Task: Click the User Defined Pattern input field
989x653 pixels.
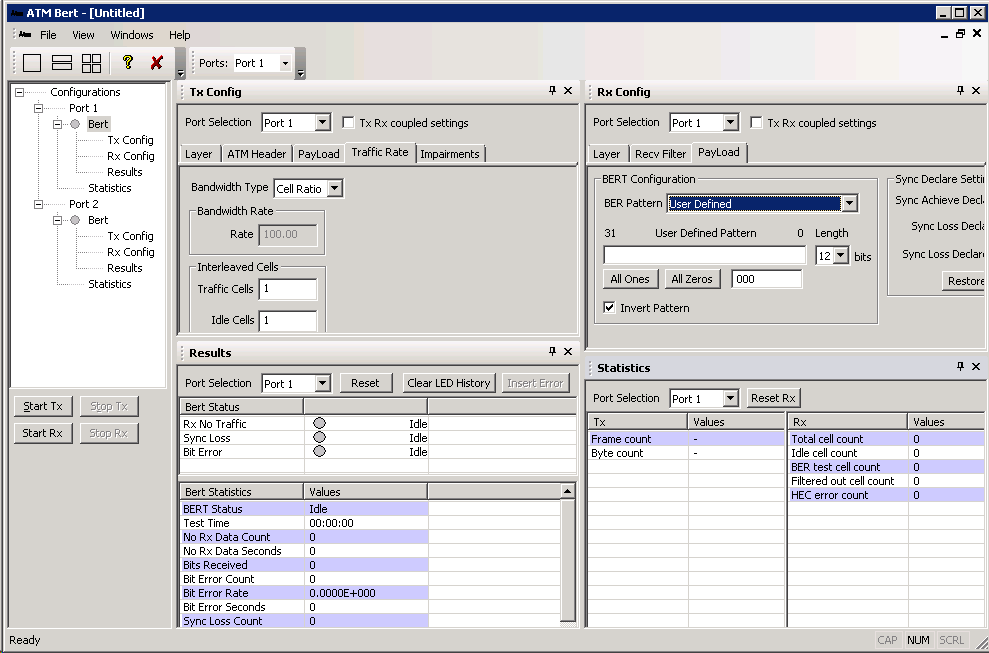Action: point(705,255)
